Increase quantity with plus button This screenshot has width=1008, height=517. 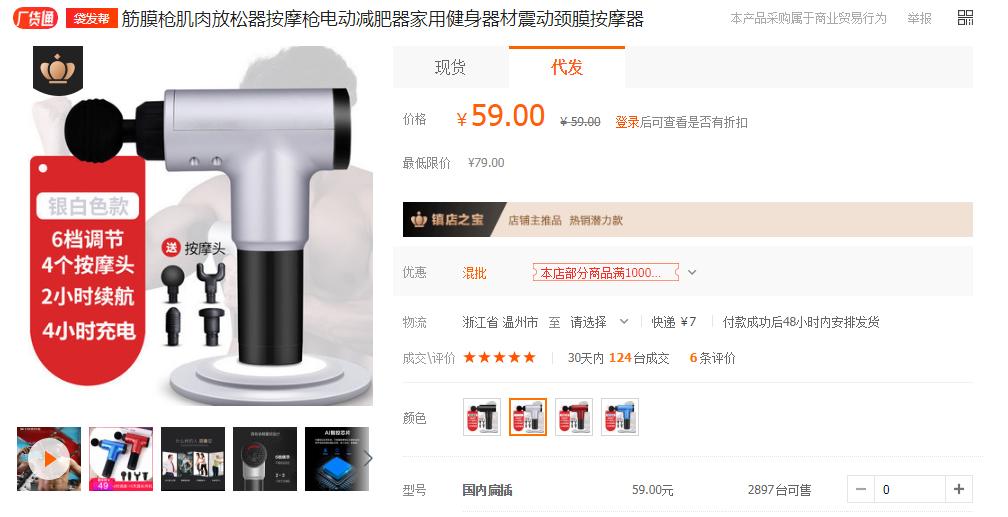958,489
